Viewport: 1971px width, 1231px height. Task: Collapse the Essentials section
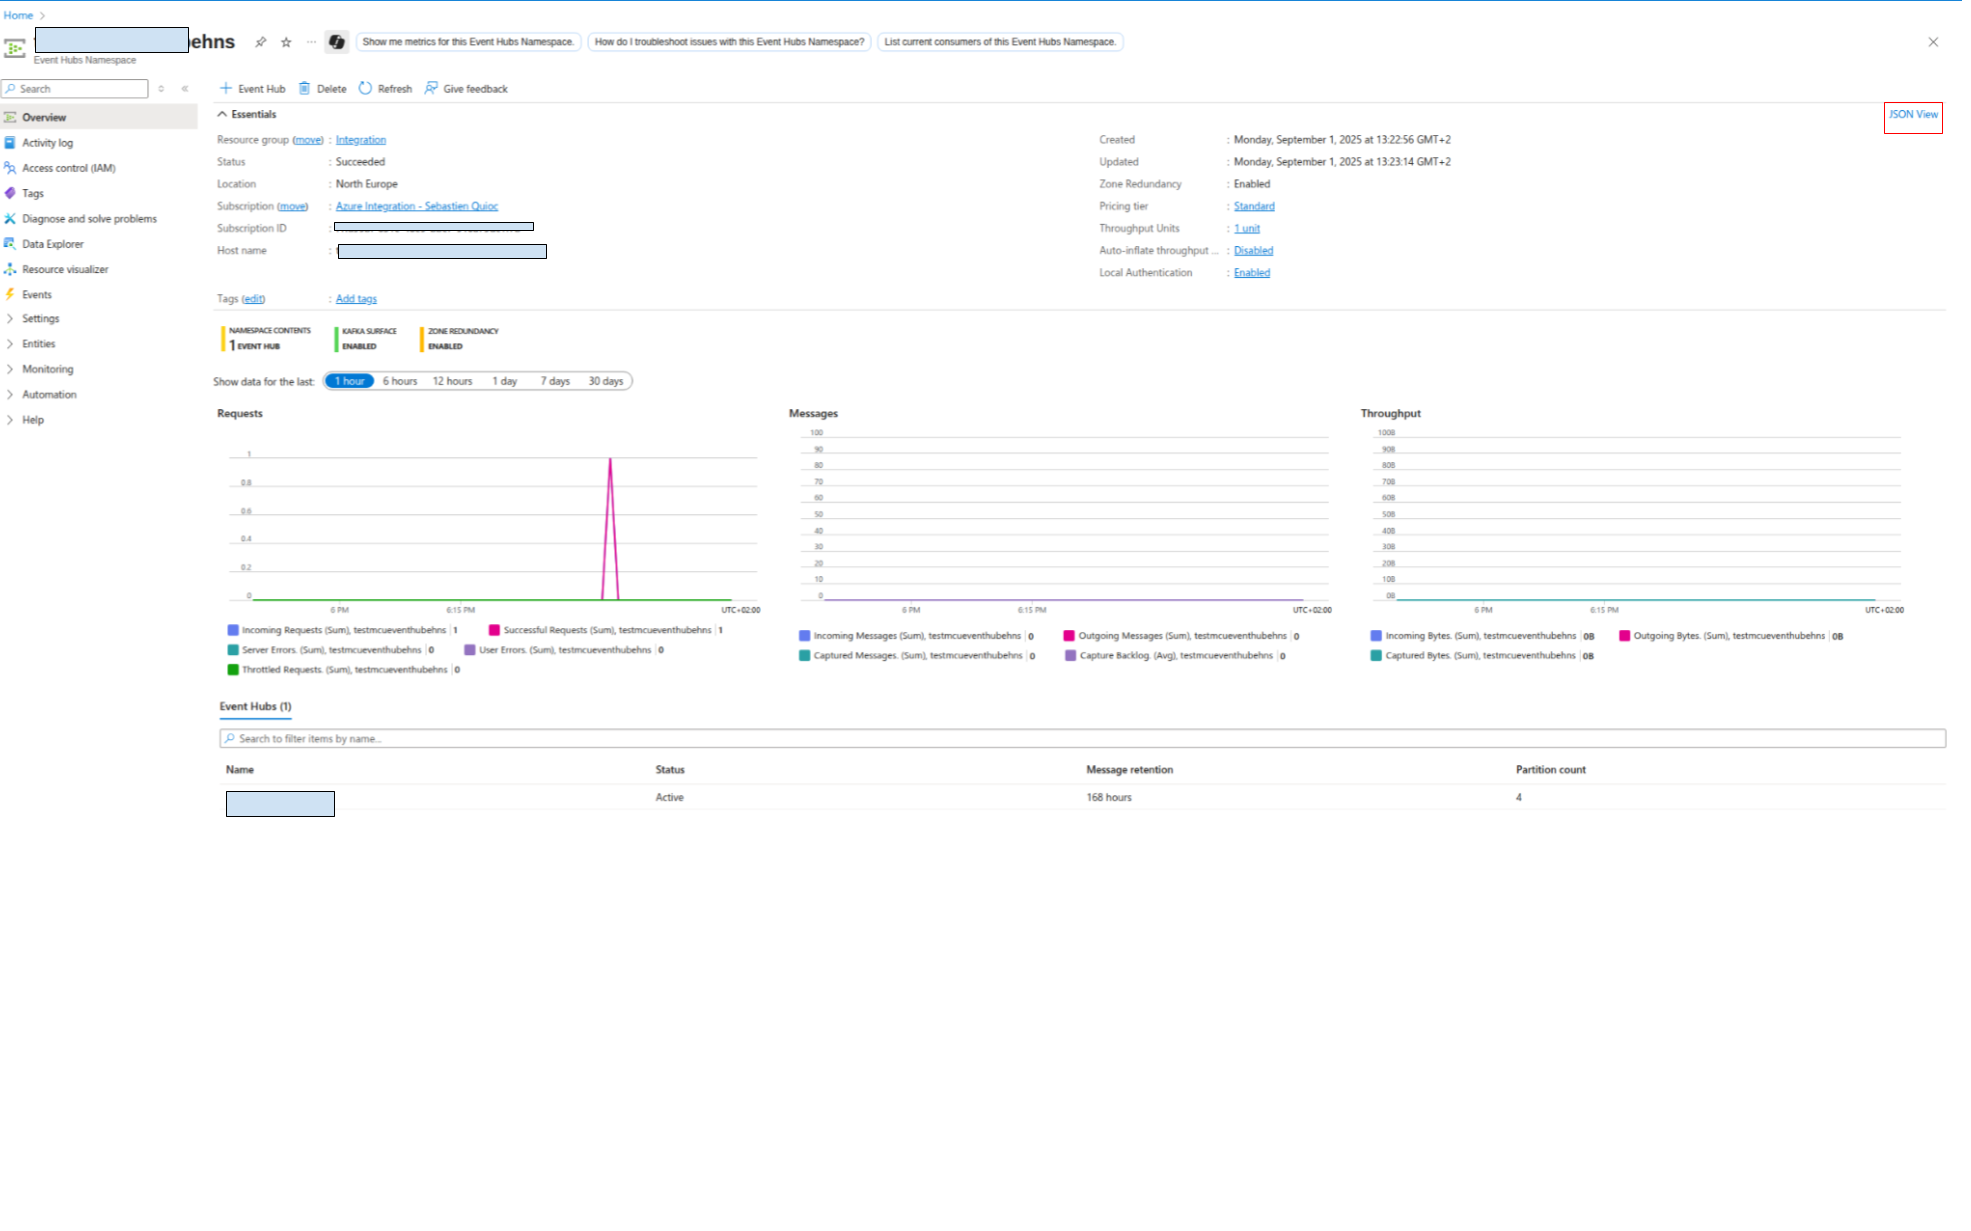222,114
